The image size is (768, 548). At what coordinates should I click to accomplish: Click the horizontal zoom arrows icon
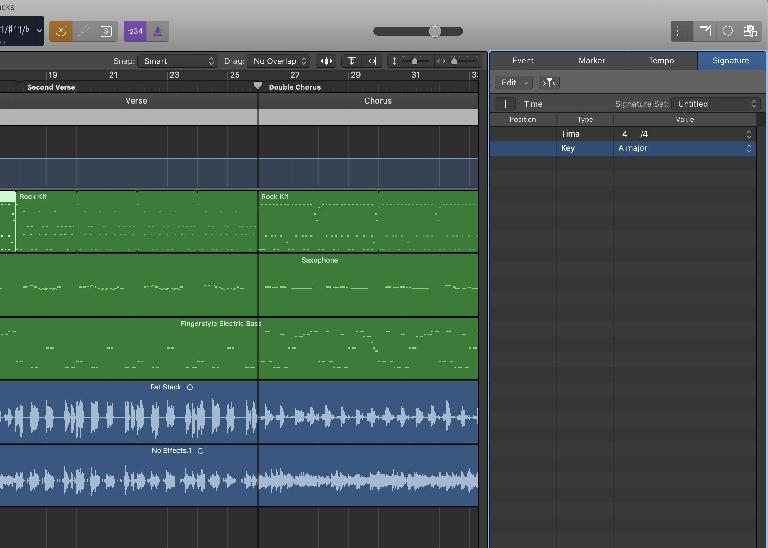click(441, 61)
